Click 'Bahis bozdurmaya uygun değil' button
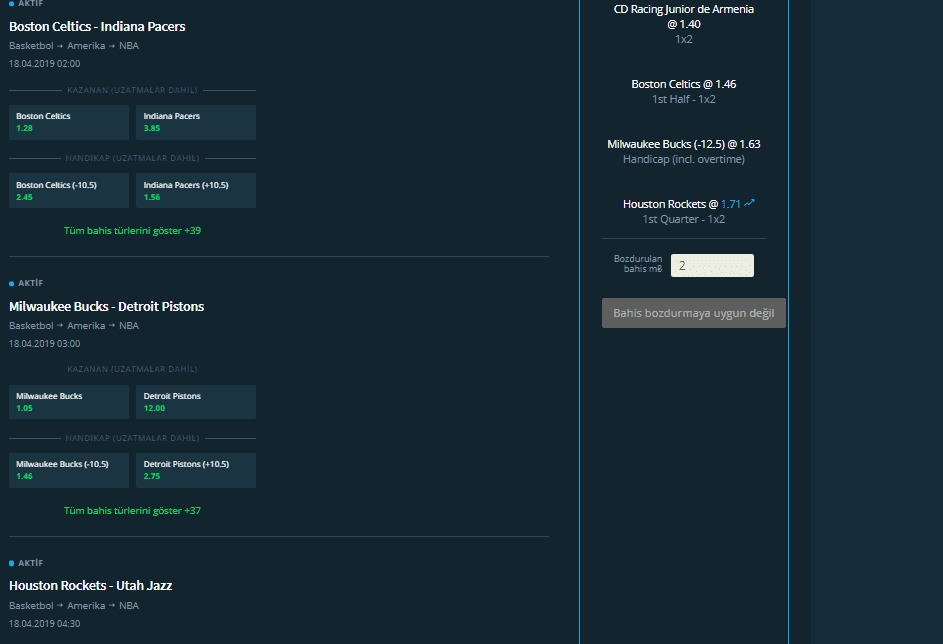The height and width of the screenshot is (644, 943). point(693,313)
